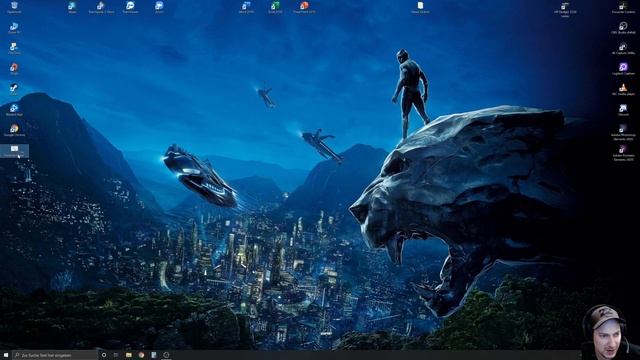Open the Papierkorb recycle bin icon

click(x=14, y=7)
